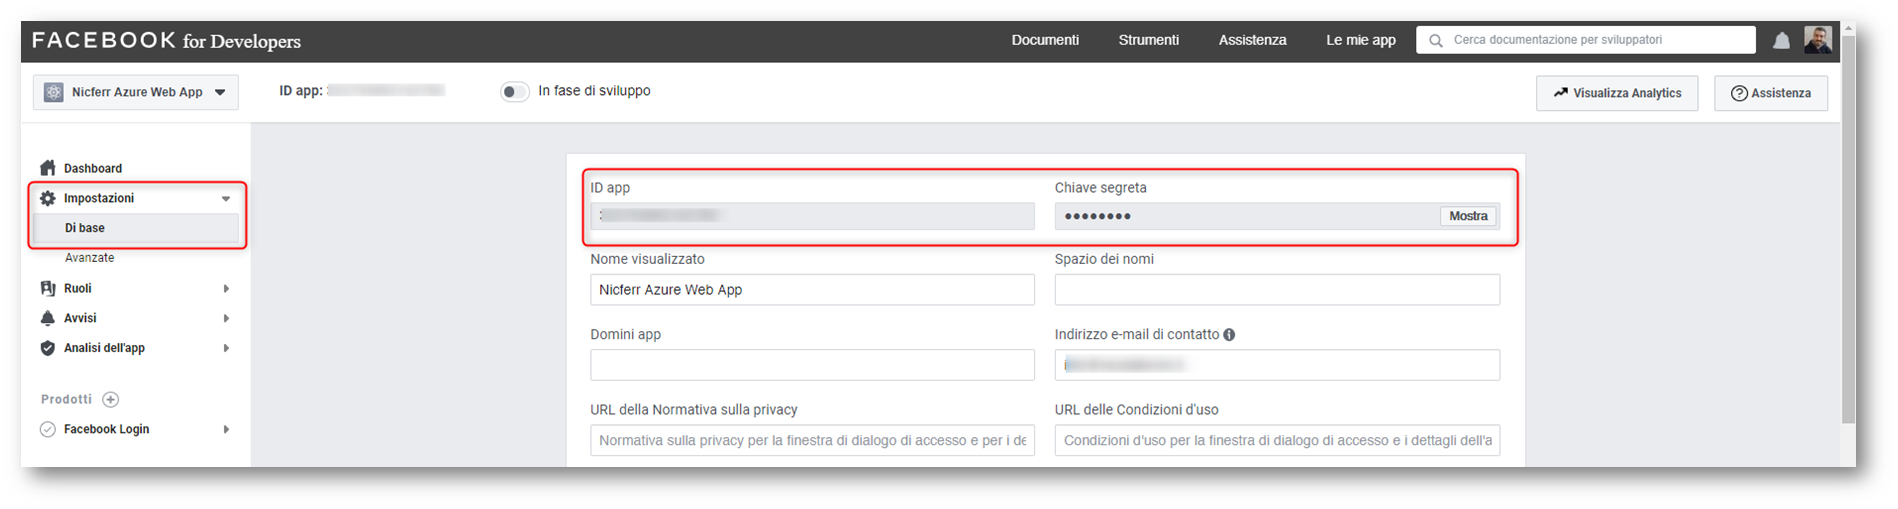Click the Domini app field
Screen dimensions: 1898x509
(812, 365)
